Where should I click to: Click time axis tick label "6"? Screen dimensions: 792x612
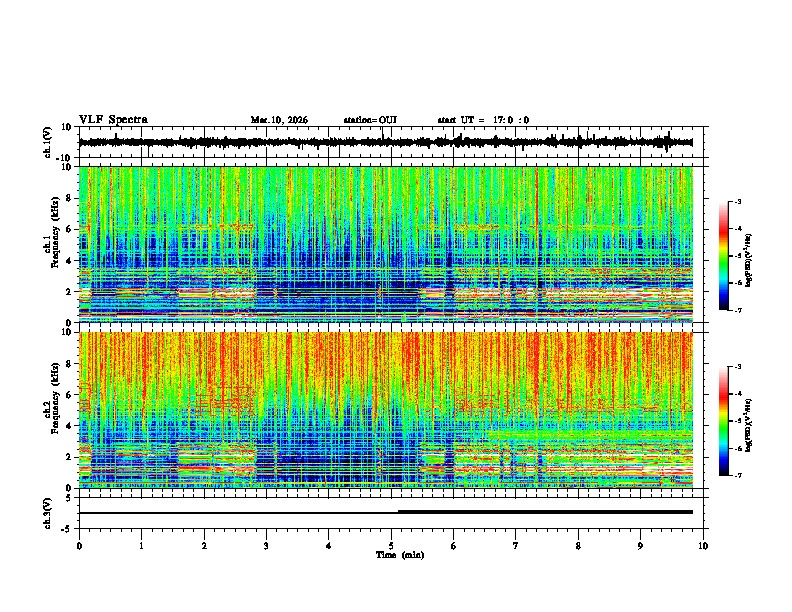[454, 546]
